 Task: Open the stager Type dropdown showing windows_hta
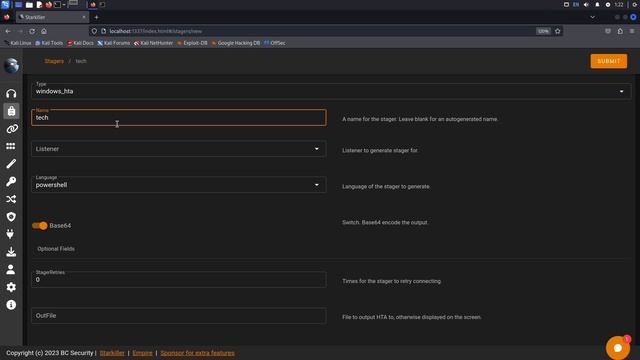pyautogui.click(x=331, y=91)
